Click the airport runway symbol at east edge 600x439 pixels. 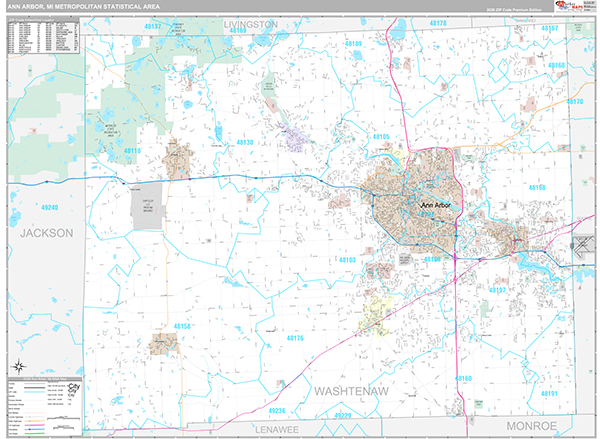(582, 244)
